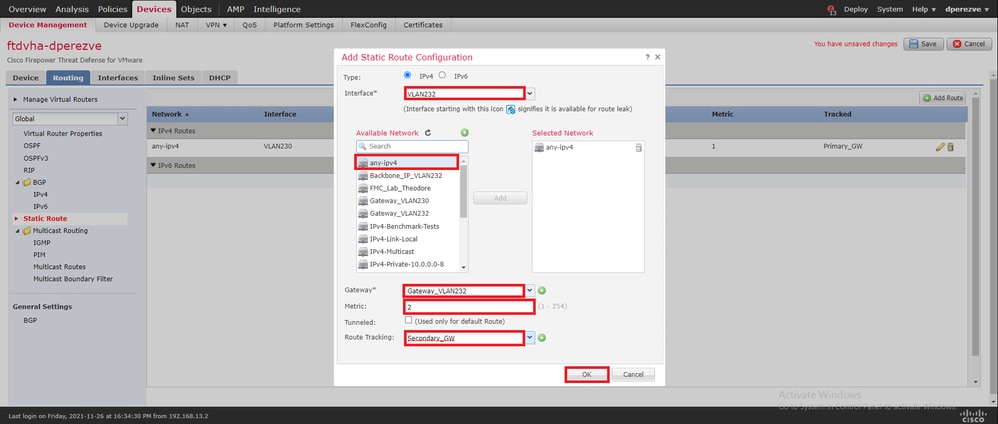The height and width of the screenshot is (424, 998).
Task: Select the IPv4 type radio button
Action: 408,75
